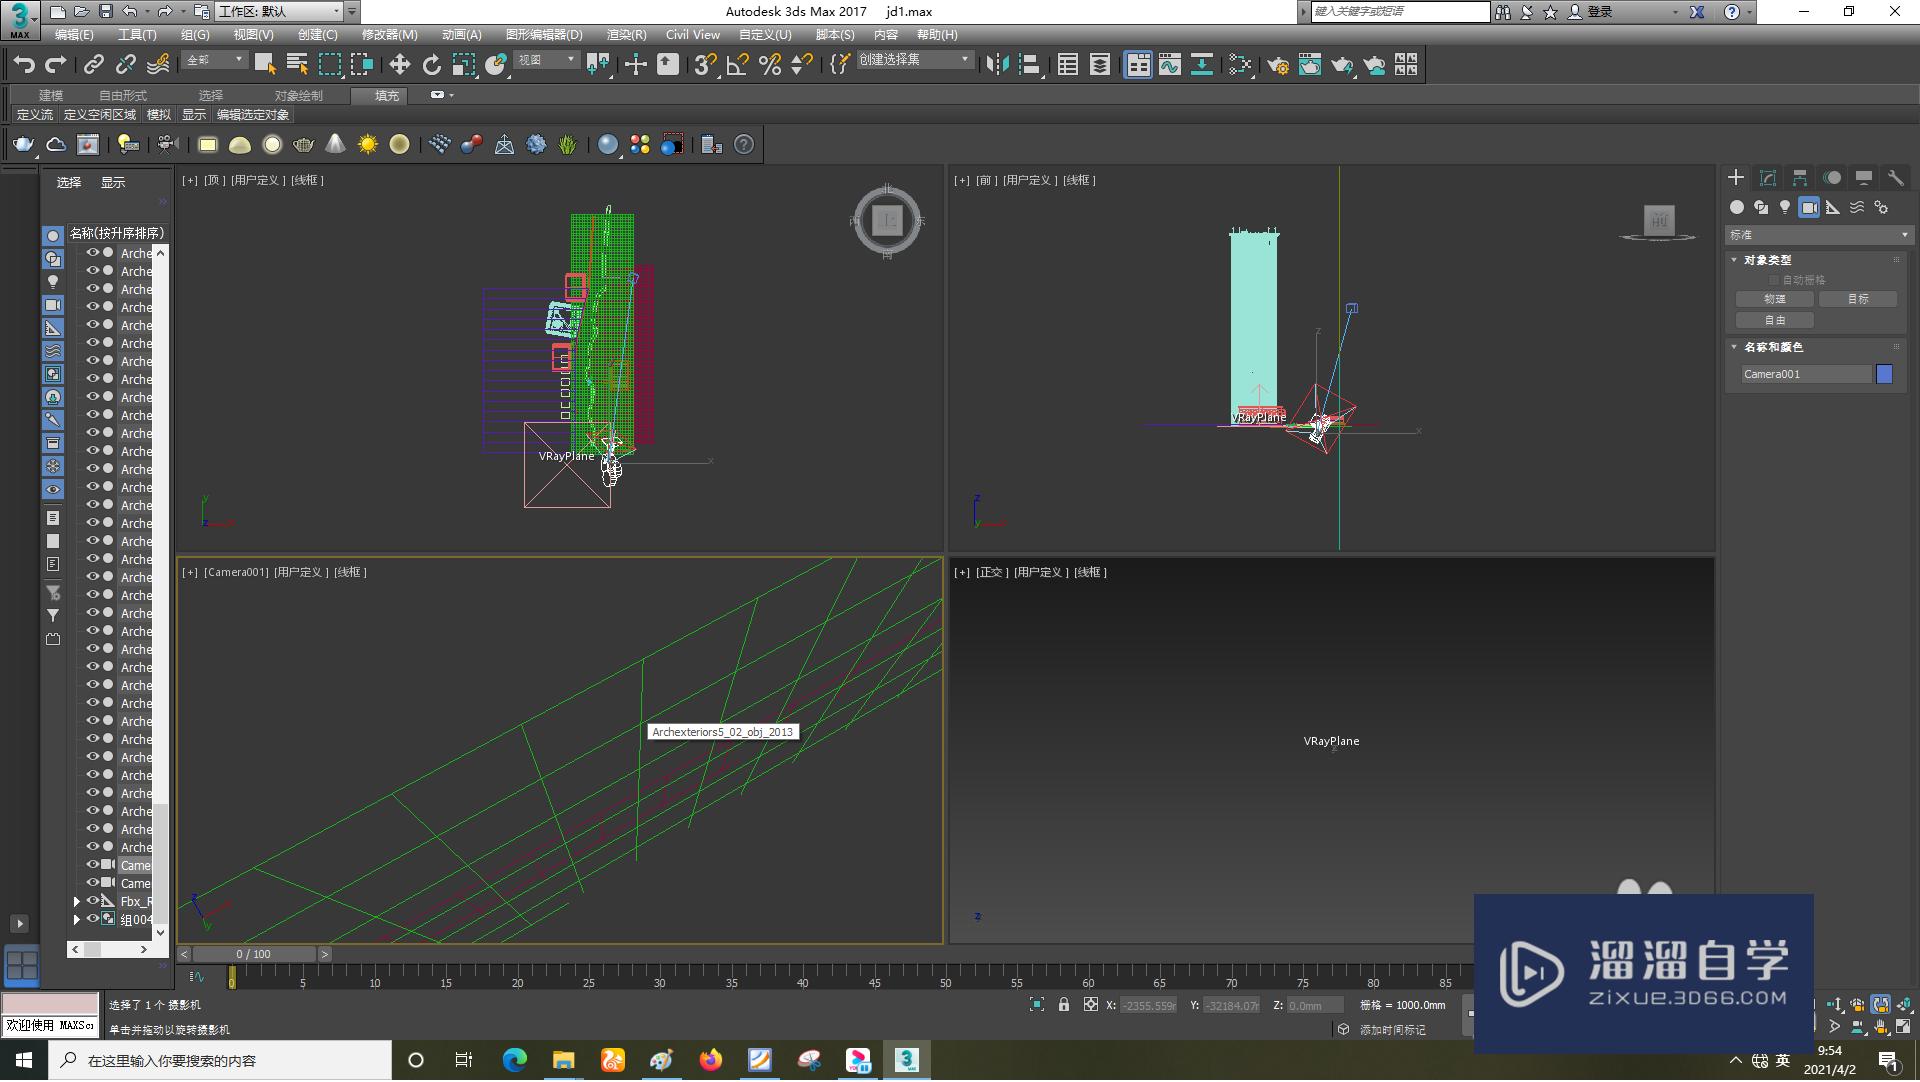Toggle selection lock in status bar
The height and width of the screenshot is (1082, 1920).
tap(1064, 1005)
